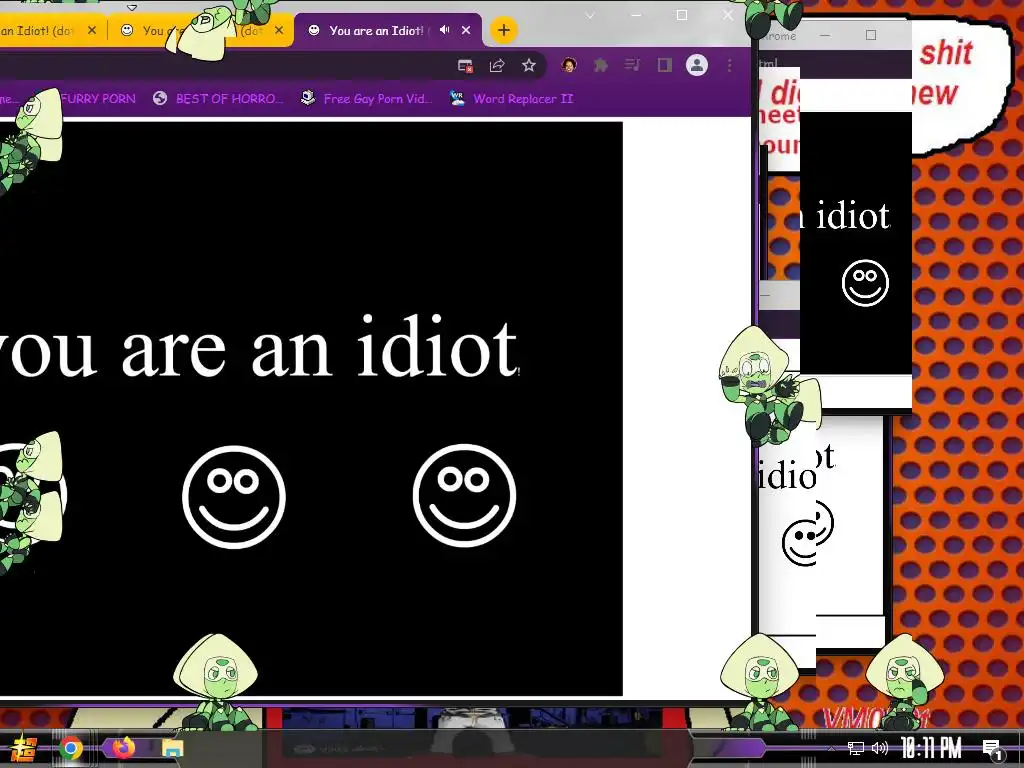Minimize the background Chrome window on the right
The image size is (1024, 768).
click(x=825, y=35)
